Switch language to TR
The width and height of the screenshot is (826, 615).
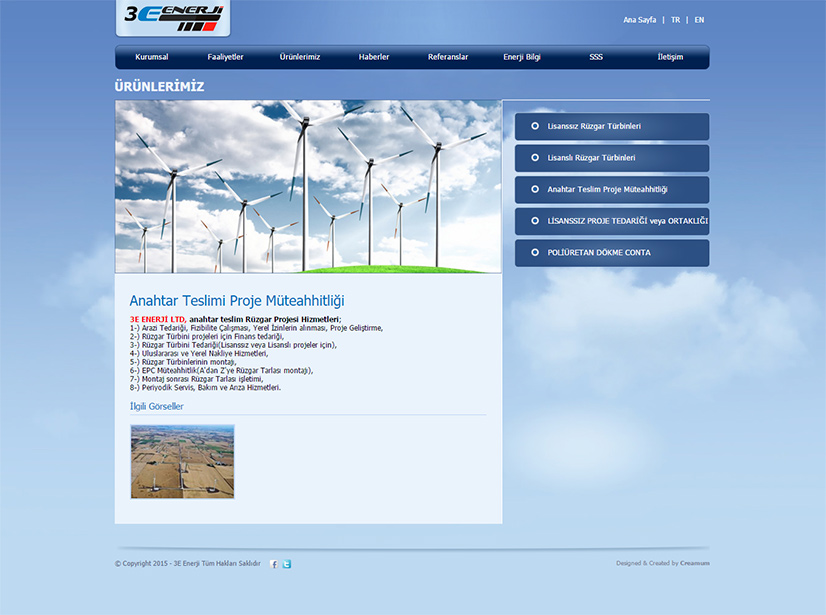point(676,20)
